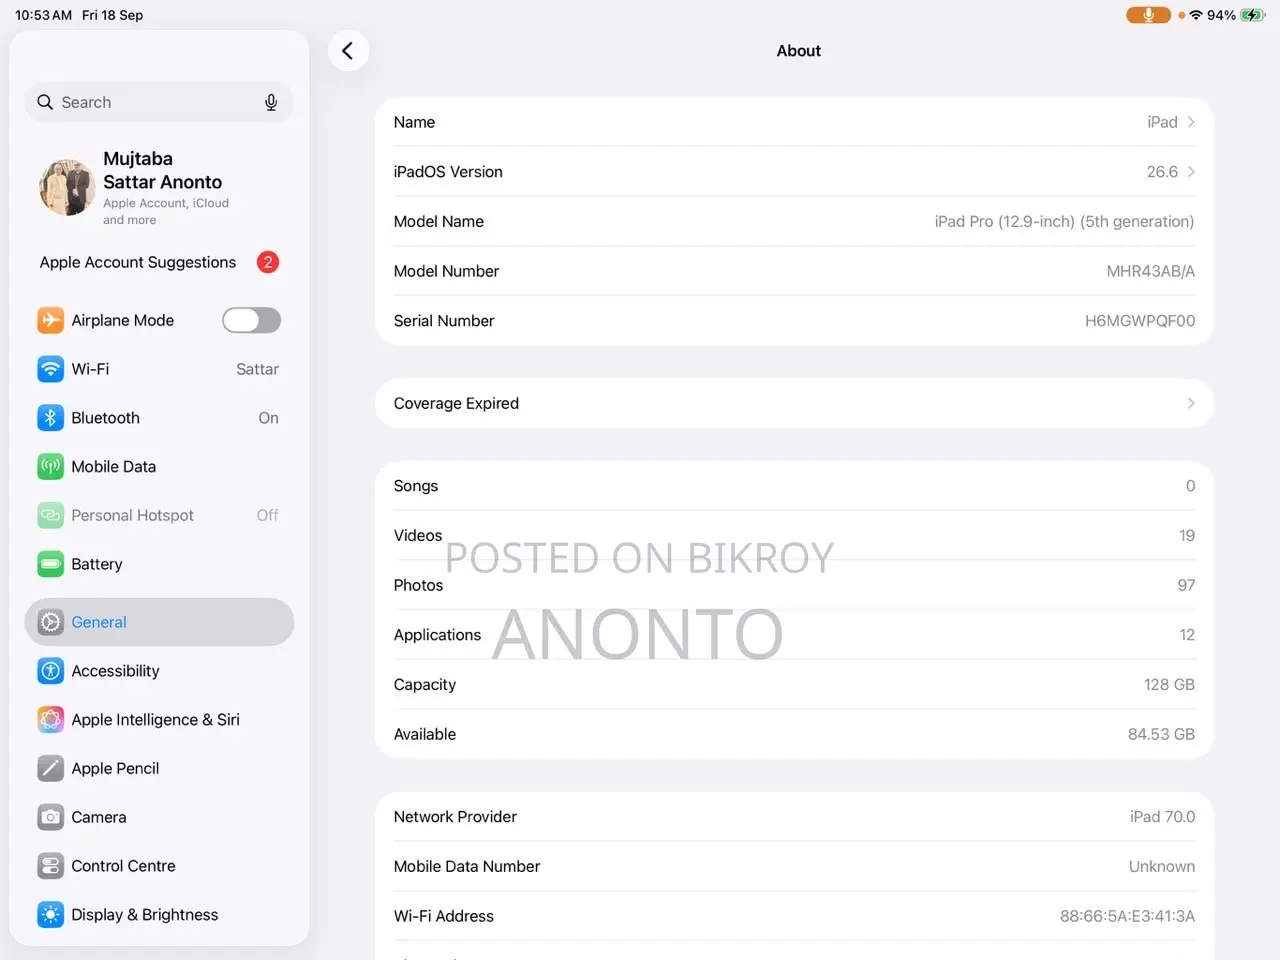Tap the Capacity 128 GB value
Screen dimensions: 1280x960
tap(1169, 685)
